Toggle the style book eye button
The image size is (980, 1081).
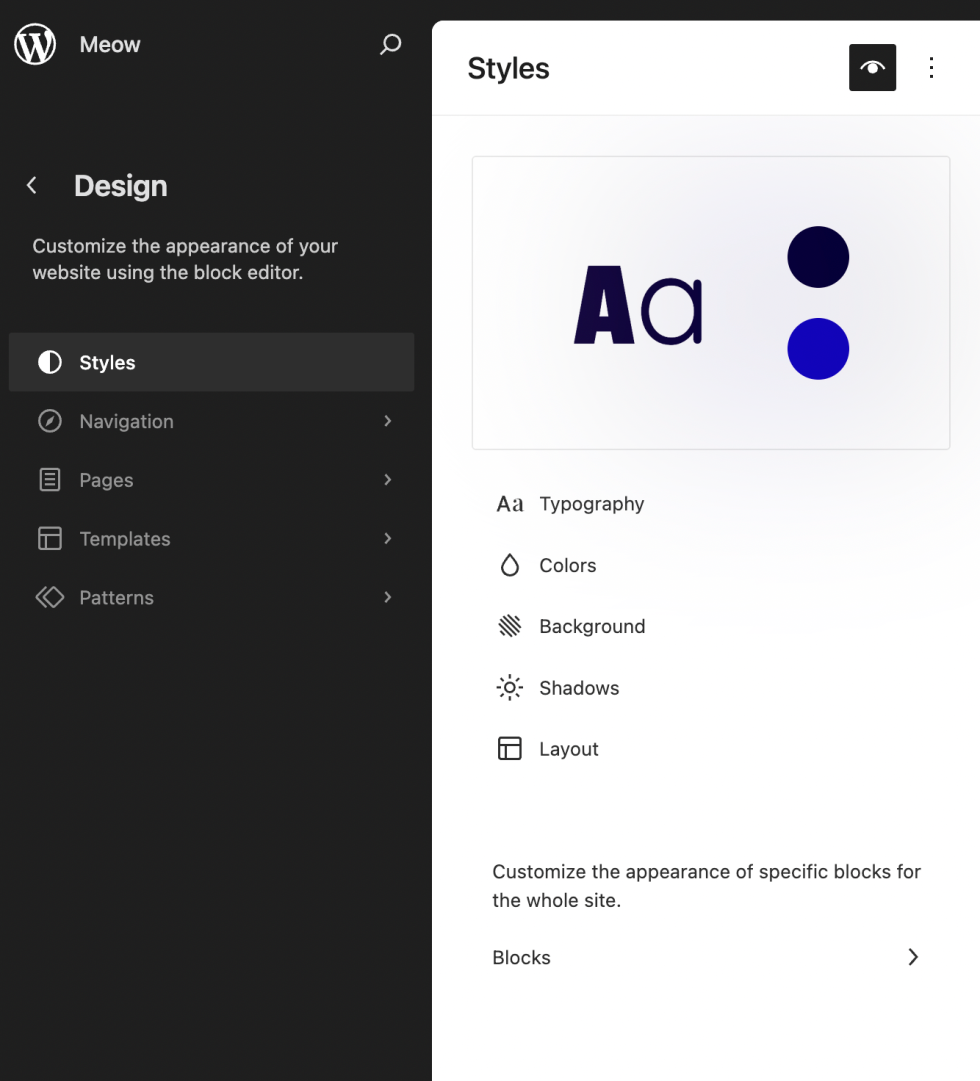(872, 68)
